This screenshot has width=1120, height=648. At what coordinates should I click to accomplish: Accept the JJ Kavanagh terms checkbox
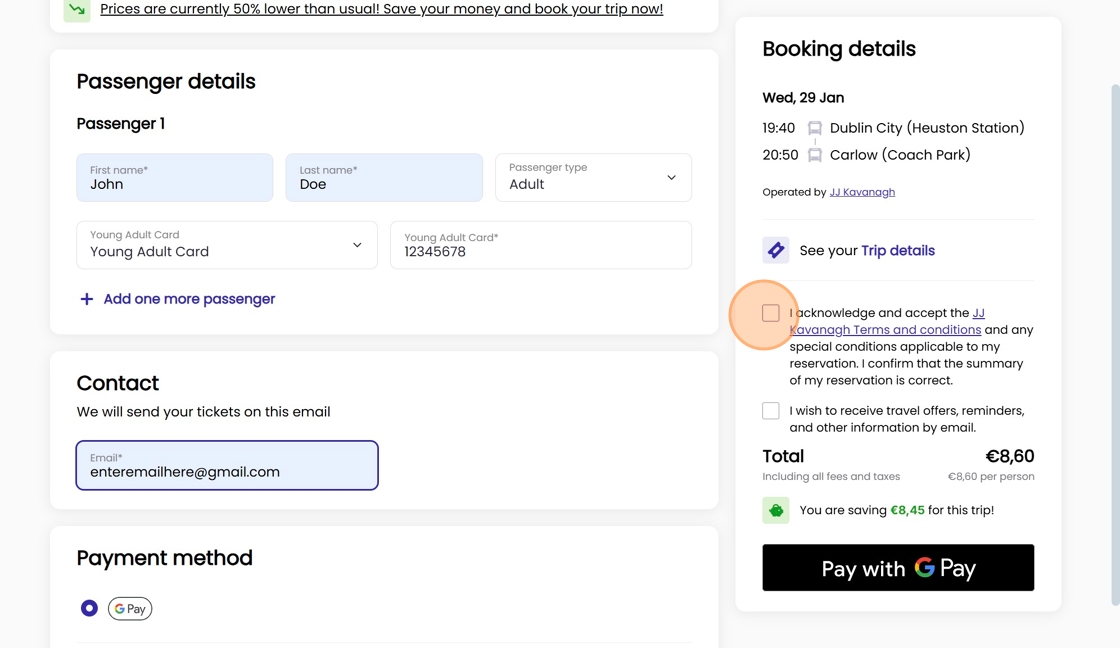[771, 313]
